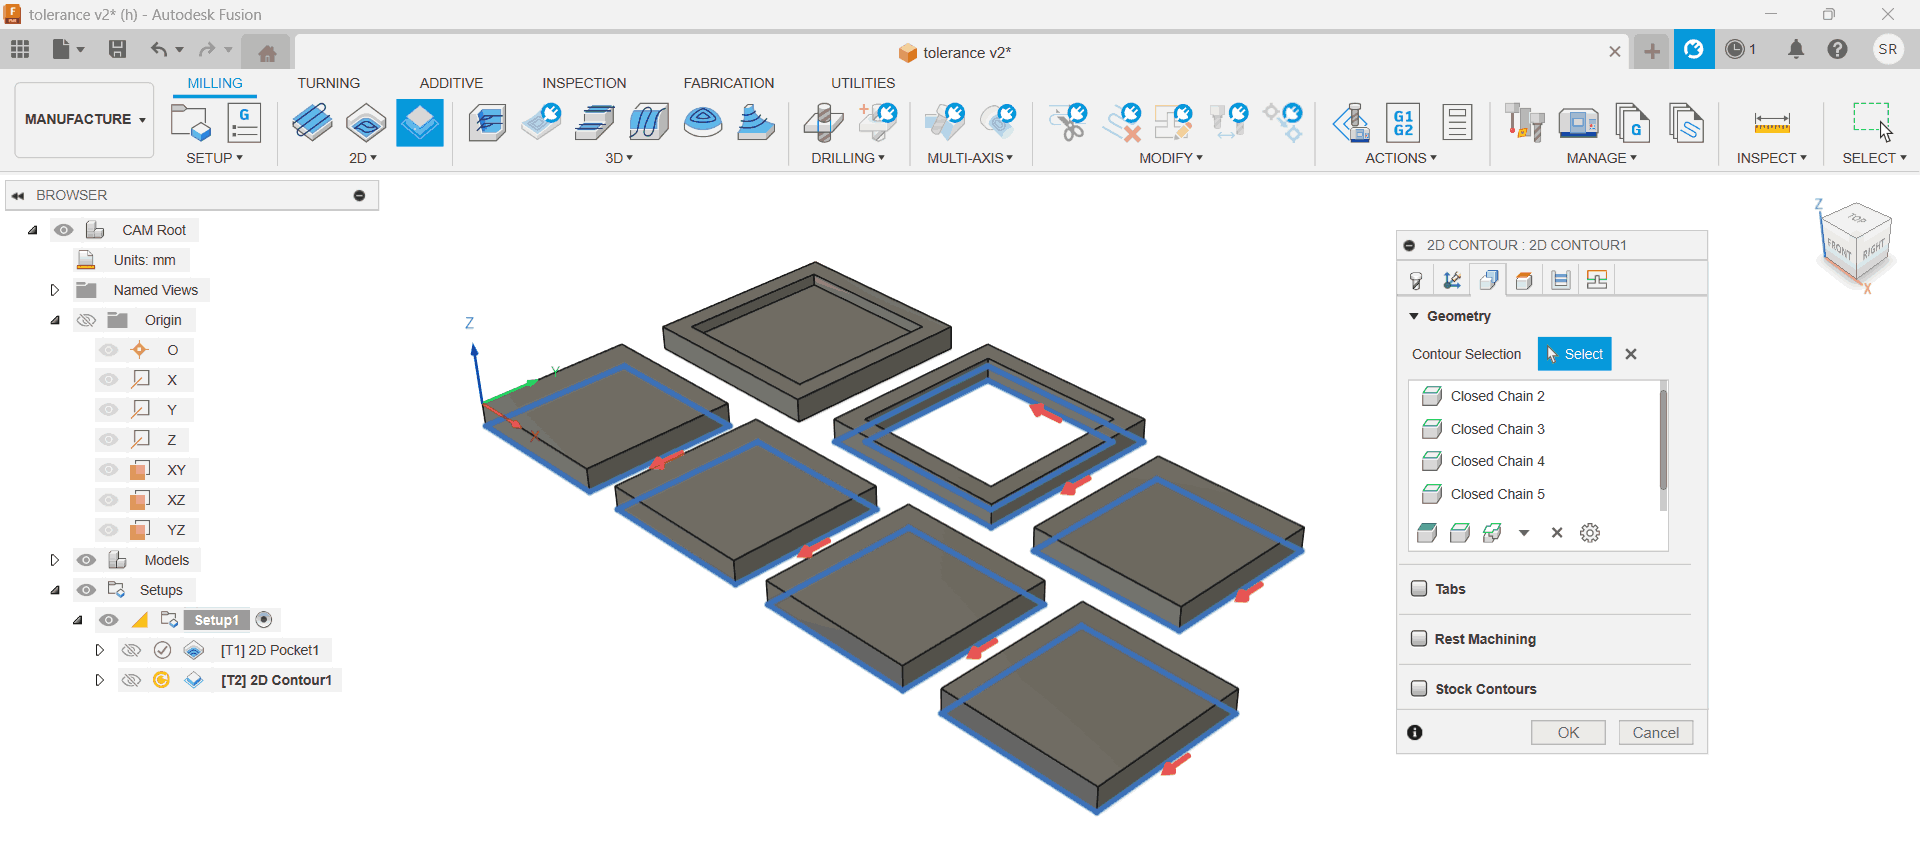Click OK in the 2D Contour dialog
Viewport: 1920px width, 868px height.
(x=1568, y=732)
